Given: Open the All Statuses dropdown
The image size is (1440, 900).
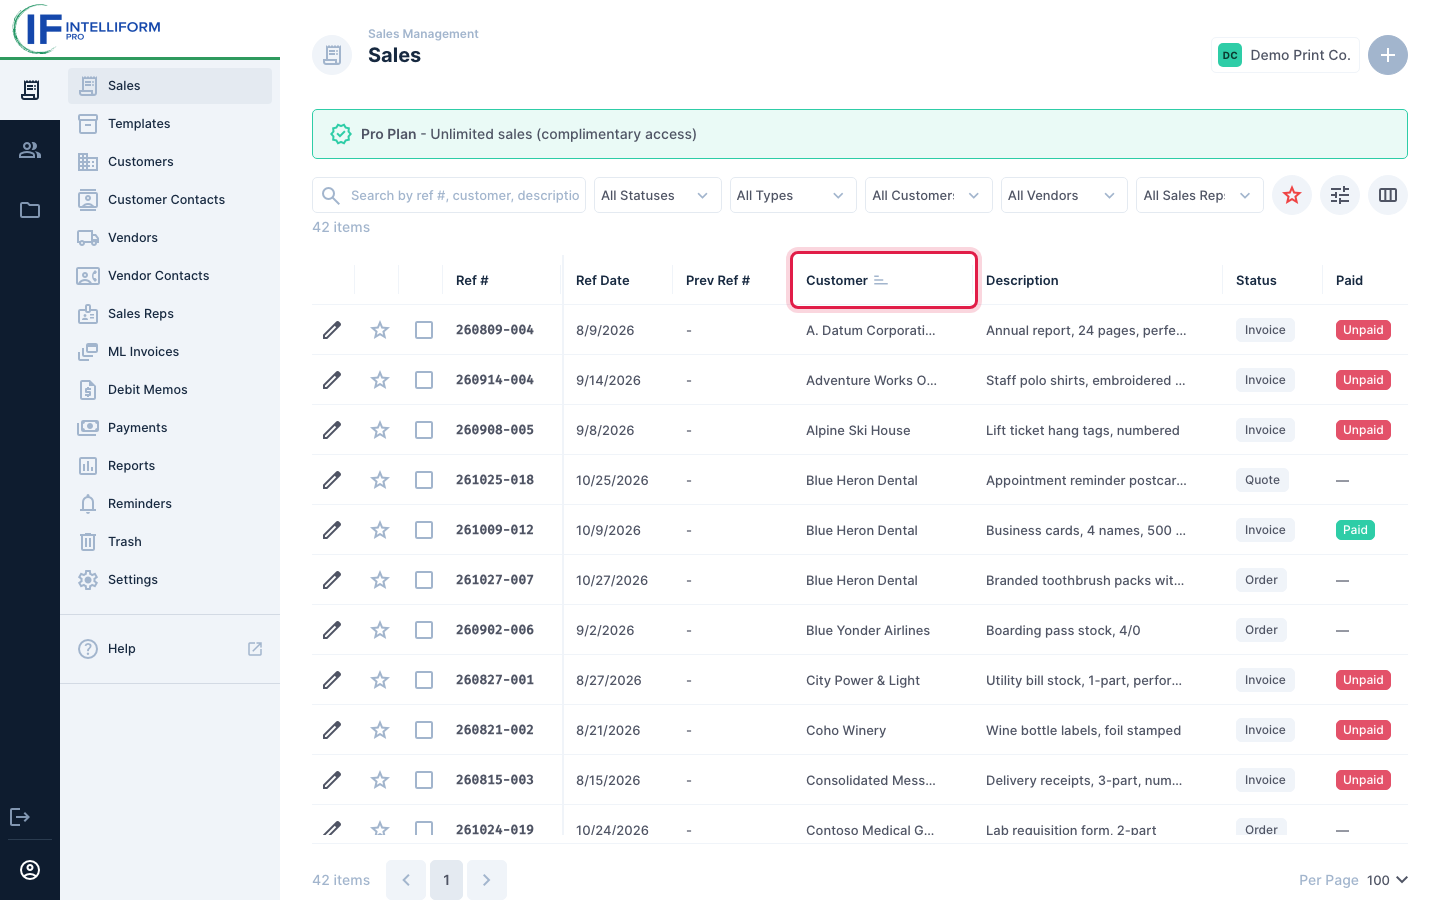Looking at the screenshot, I should click(x=657, y=195).
